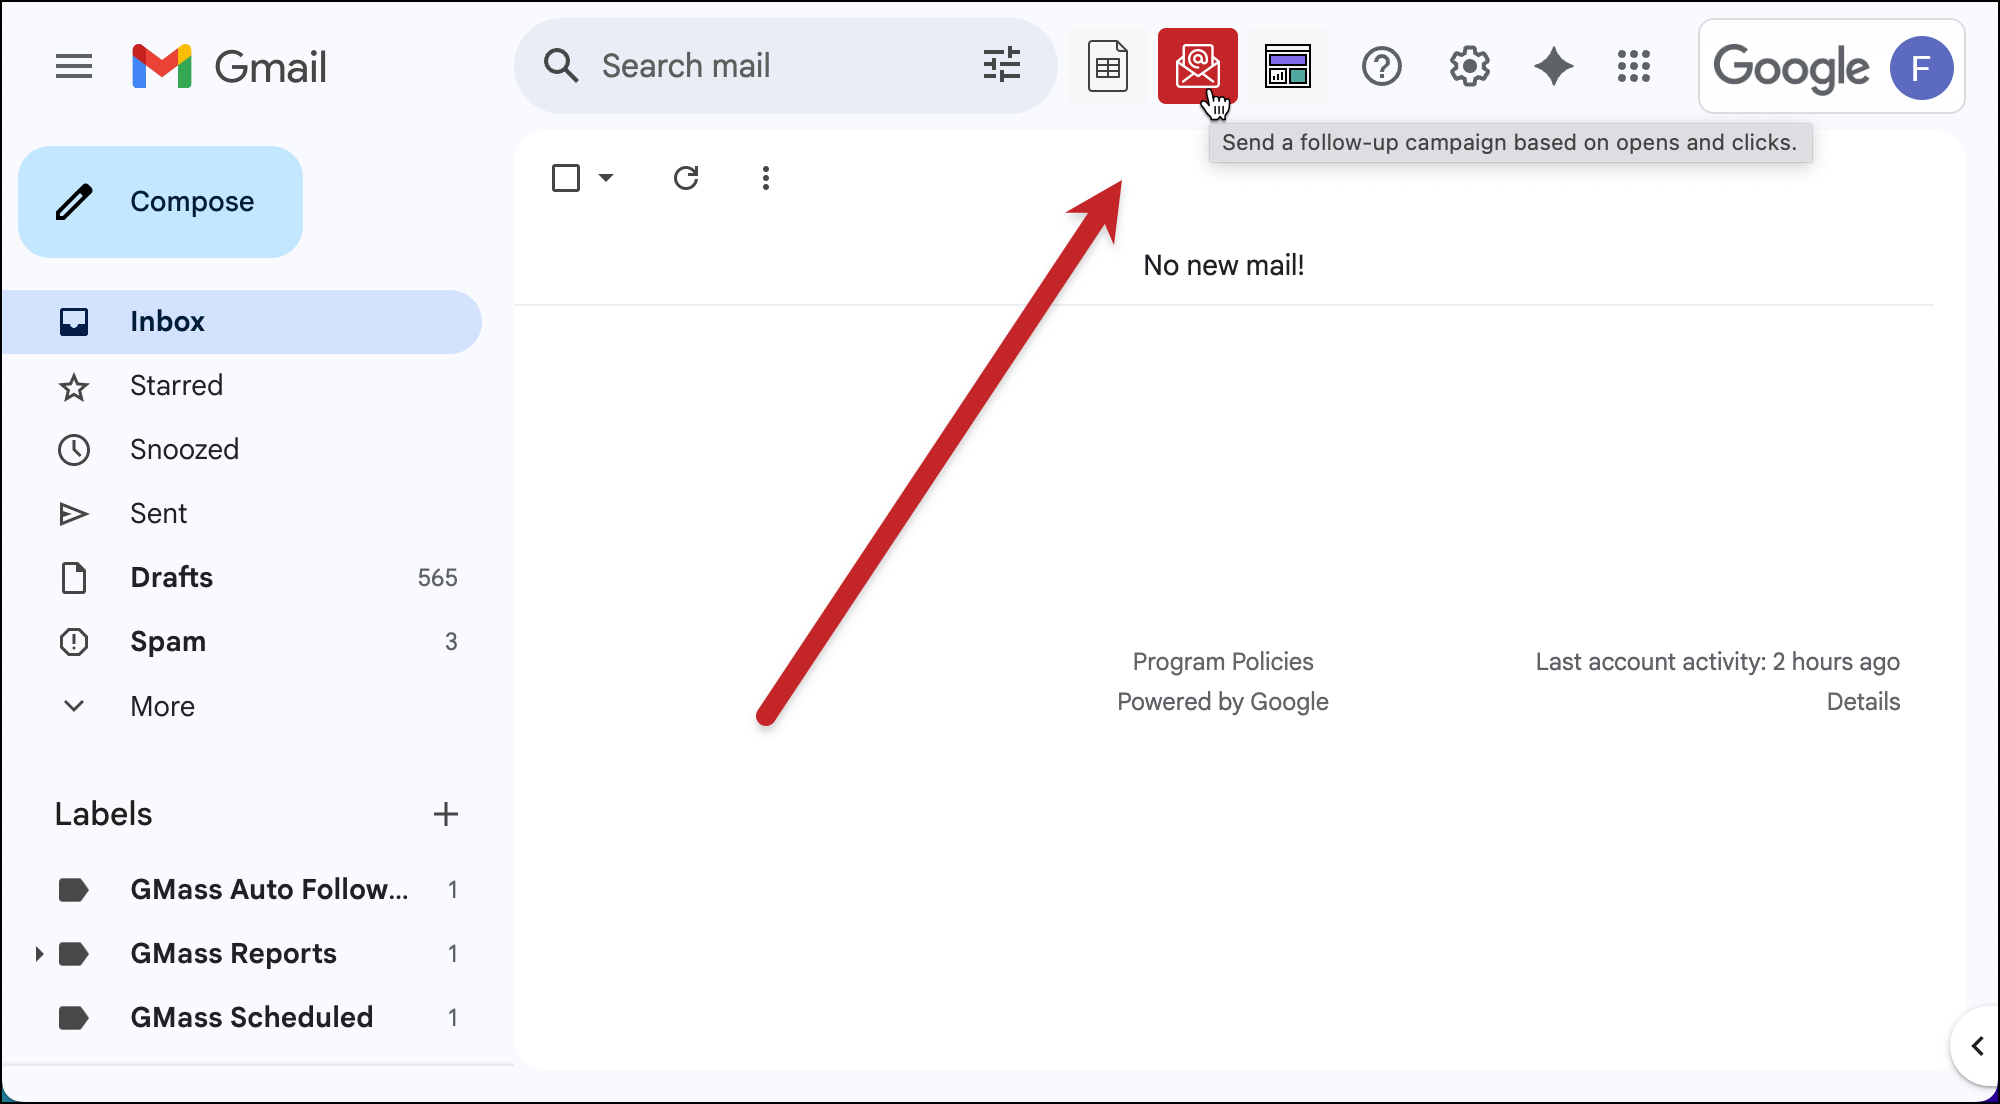This screenshot has height=1104, width=2000.
Task: Refresh the inbox
Action: click(x=686, y=178)
